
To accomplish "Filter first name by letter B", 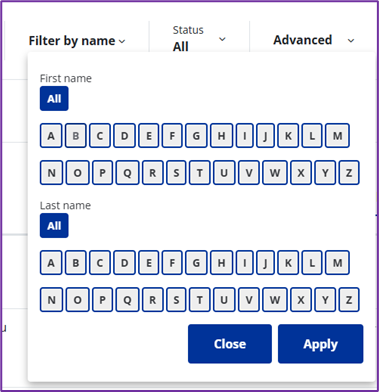I will [x=76, y=135].
